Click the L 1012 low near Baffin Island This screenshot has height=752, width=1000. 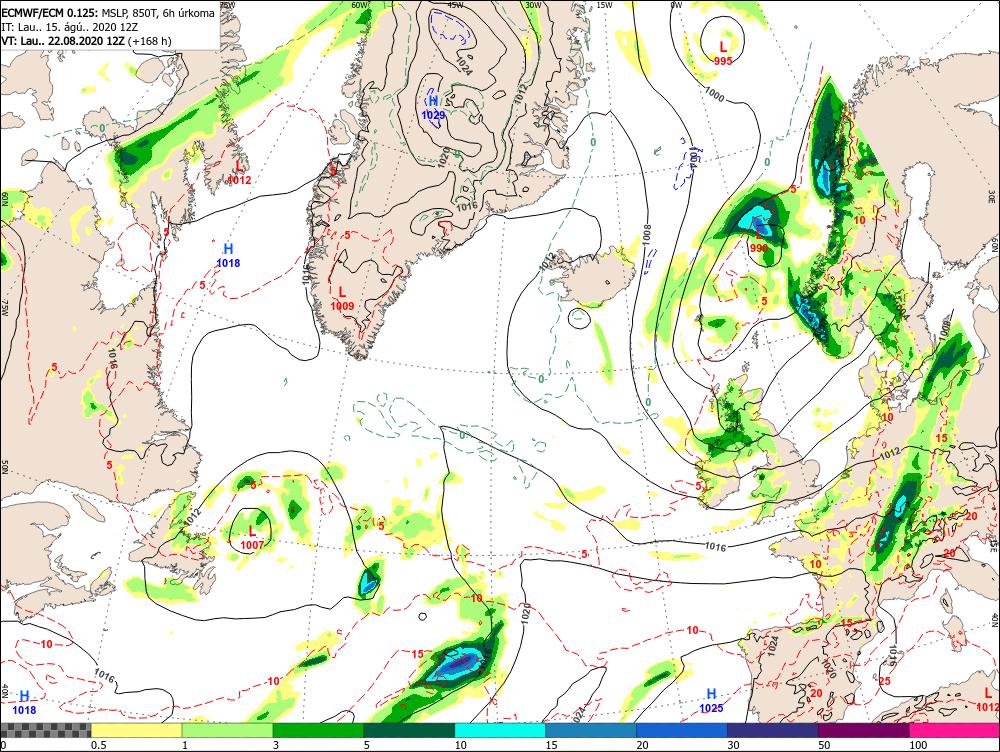pos(239,172)
